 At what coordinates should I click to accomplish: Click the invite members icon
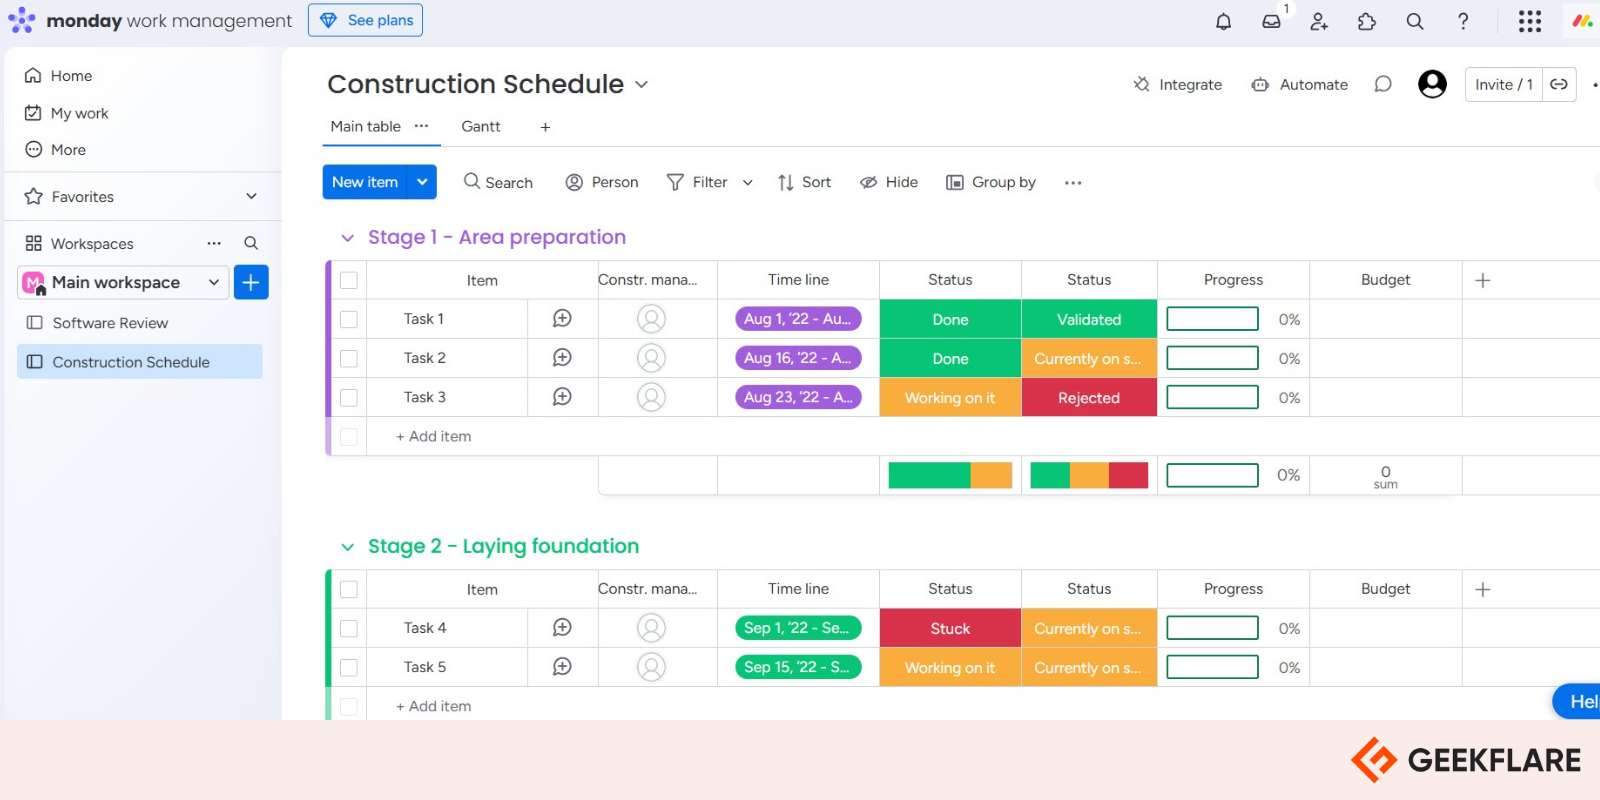1319,21
